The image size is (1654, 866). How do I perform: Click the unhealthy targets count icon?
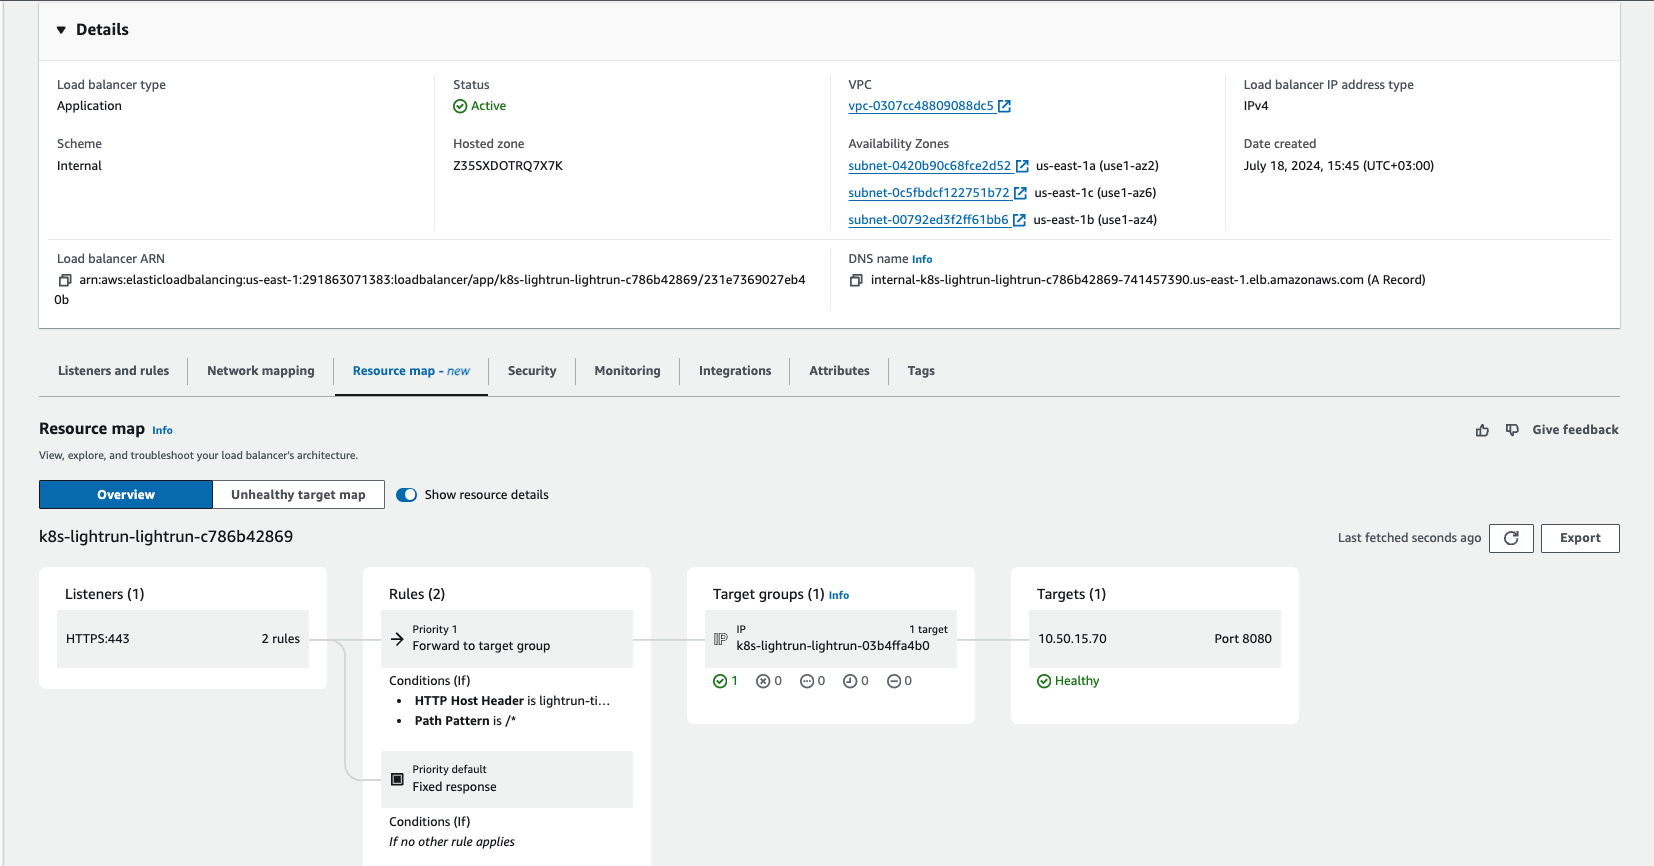[x=763, y=681]
